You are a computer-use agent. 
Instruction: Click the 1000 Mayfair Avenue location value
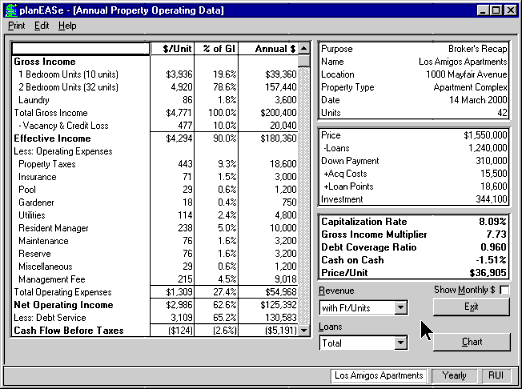[x=467, y=74]
